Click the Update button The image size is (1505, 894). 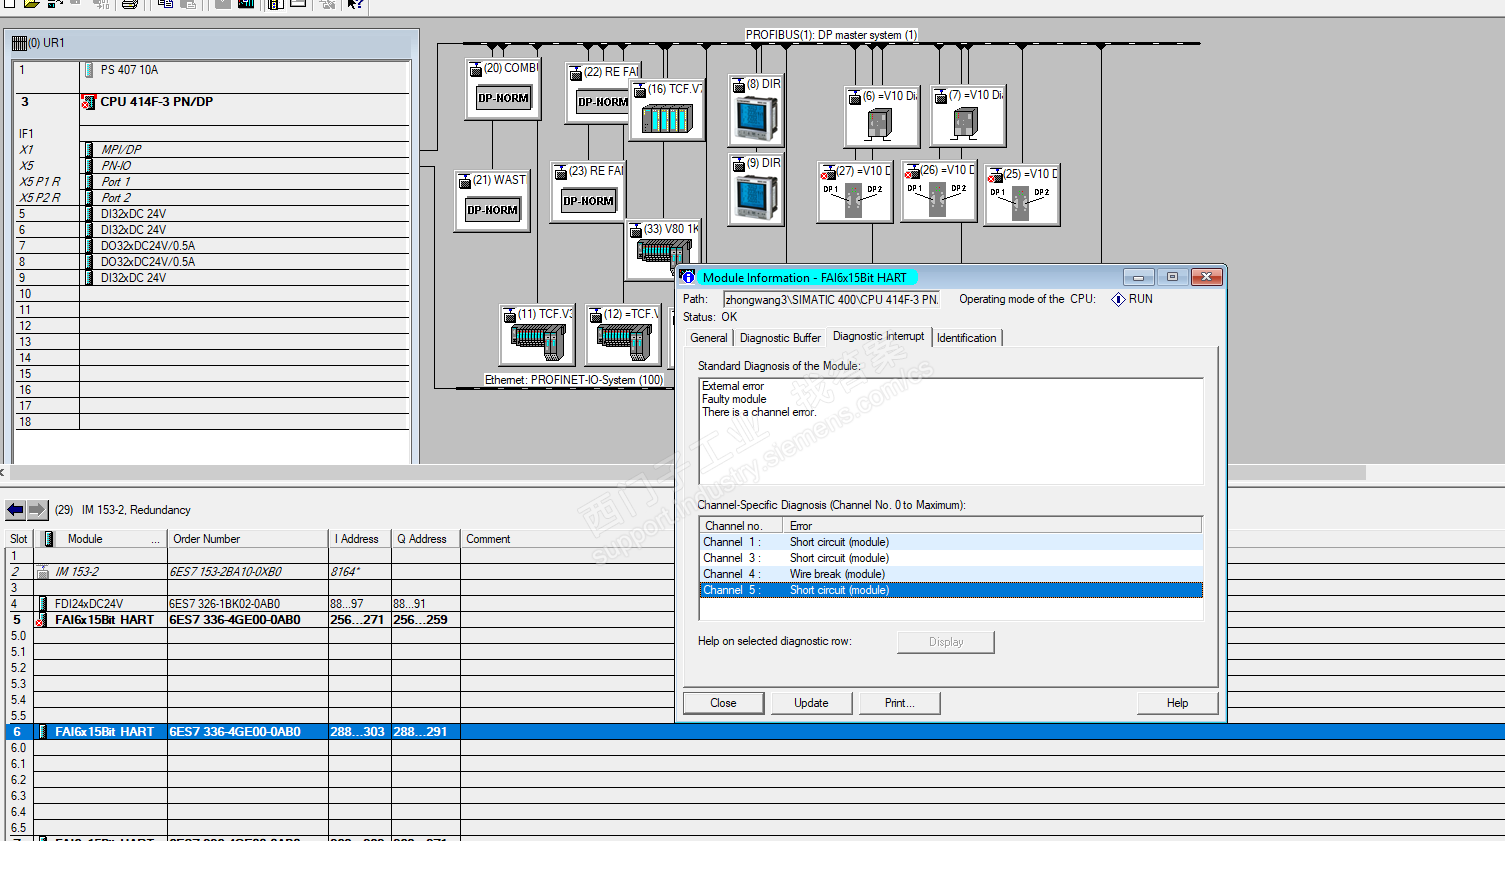coord(811,703)
